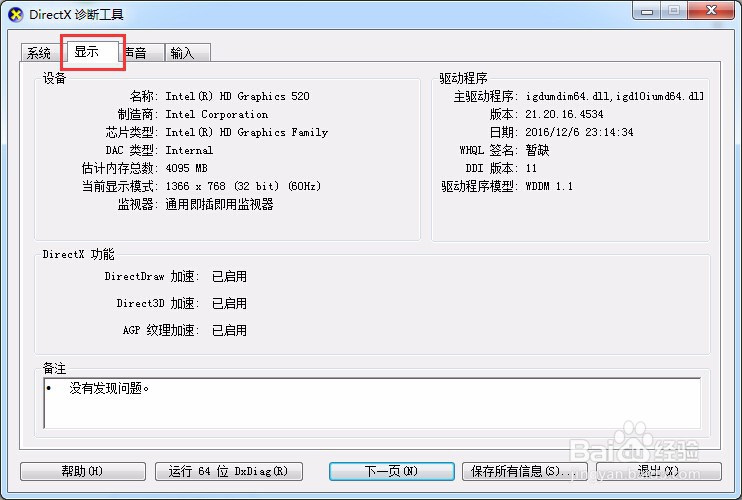
Task: Click driver date 2016/12/6 23:14:34
Action: click(x=579, y=132)
